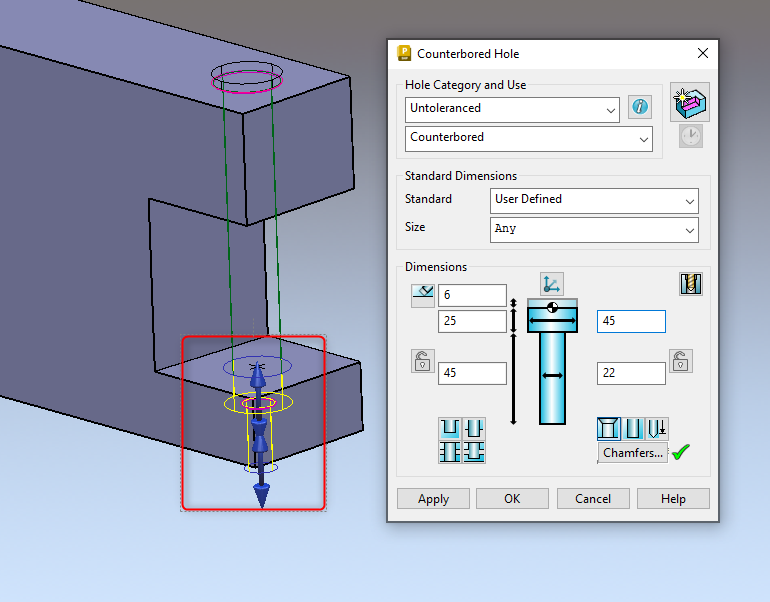
Task: Toggle the left padlock beside depth 45
Action: pyautogui.click(x=423, y=361)
